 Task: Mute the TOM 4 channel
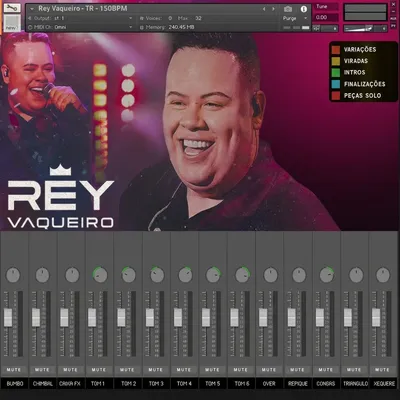[184, 370]
